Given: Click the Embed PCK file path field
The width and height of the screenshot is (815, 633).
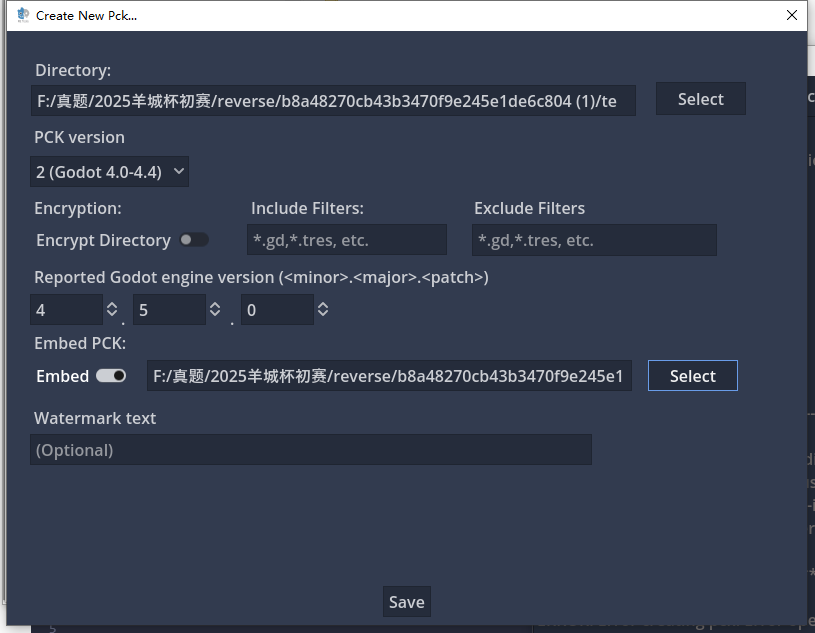Looking at the screenshot, I should click(388, 376).
